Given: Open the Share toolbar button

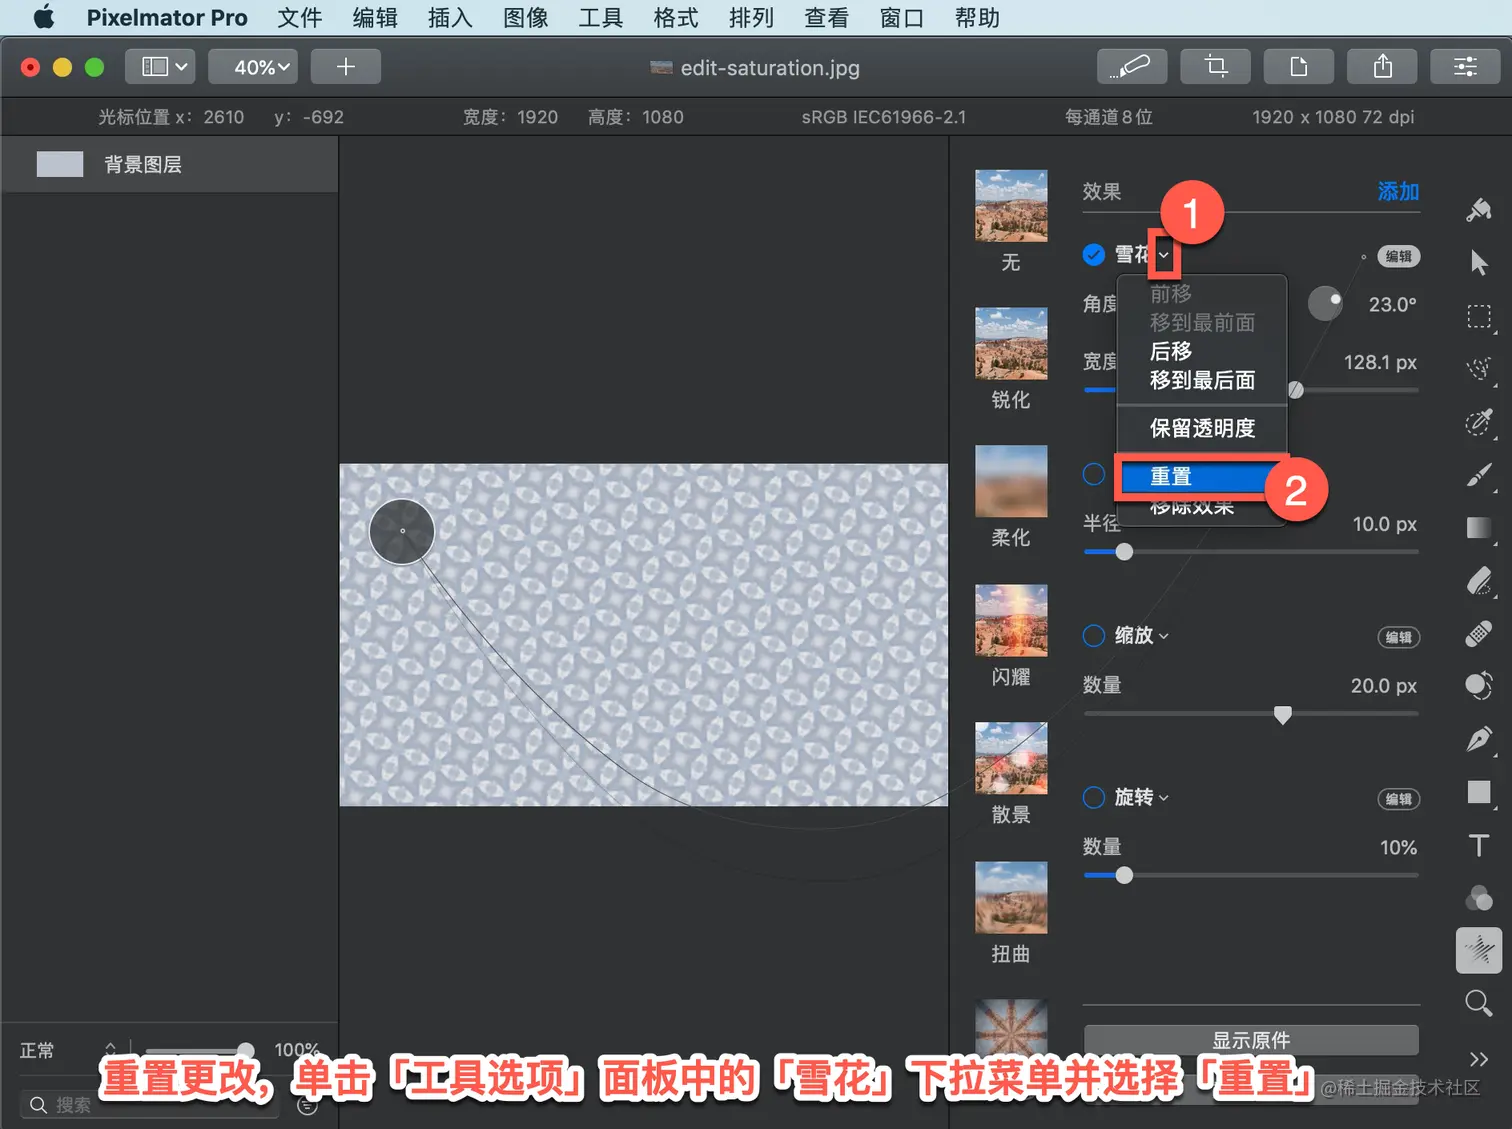Looking at the screenshot, I should click(x=1383, y=67).
